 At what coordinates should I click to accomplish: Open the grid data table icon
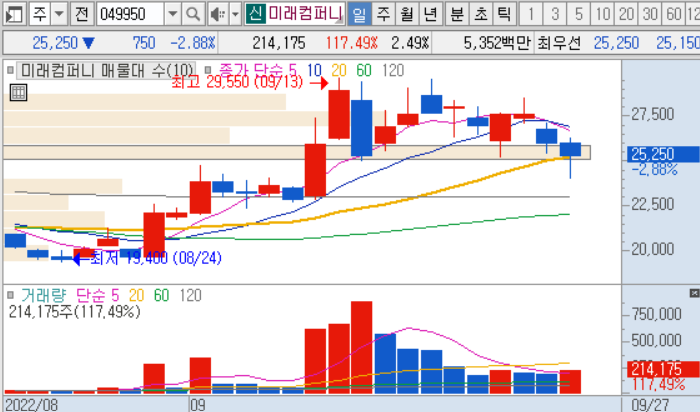pyautogui.click(x=18, y=93)
